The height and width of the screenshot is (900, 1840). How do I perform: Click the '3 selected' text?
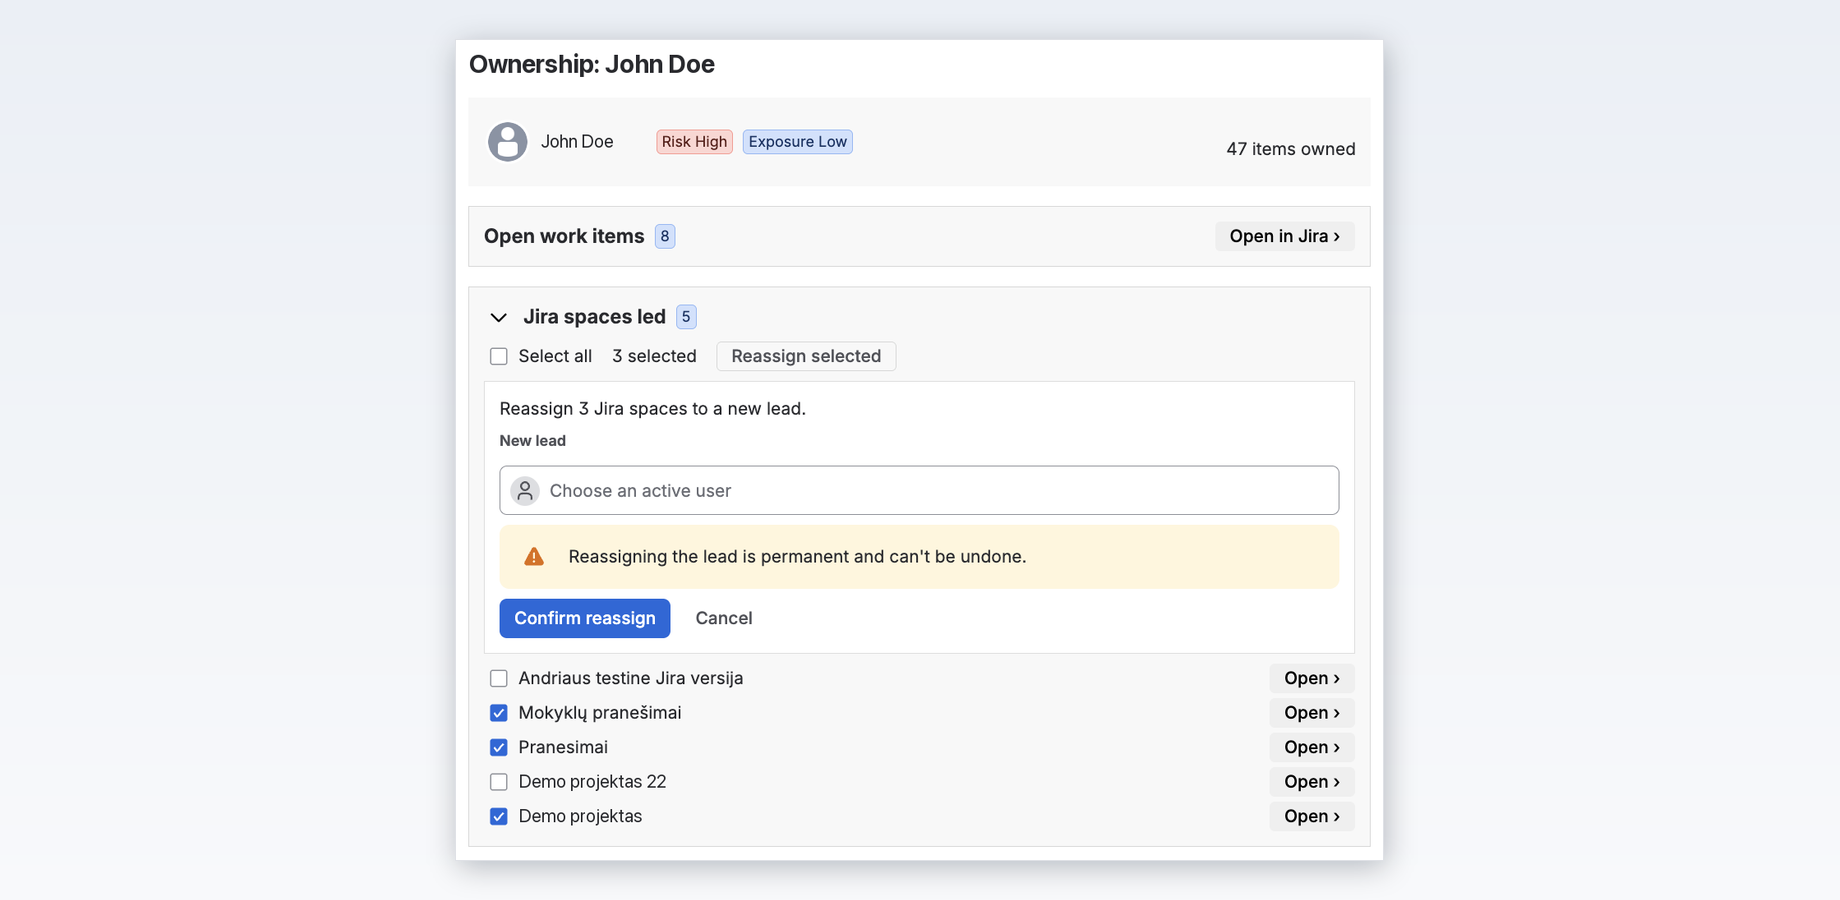[x=654, y=356]
